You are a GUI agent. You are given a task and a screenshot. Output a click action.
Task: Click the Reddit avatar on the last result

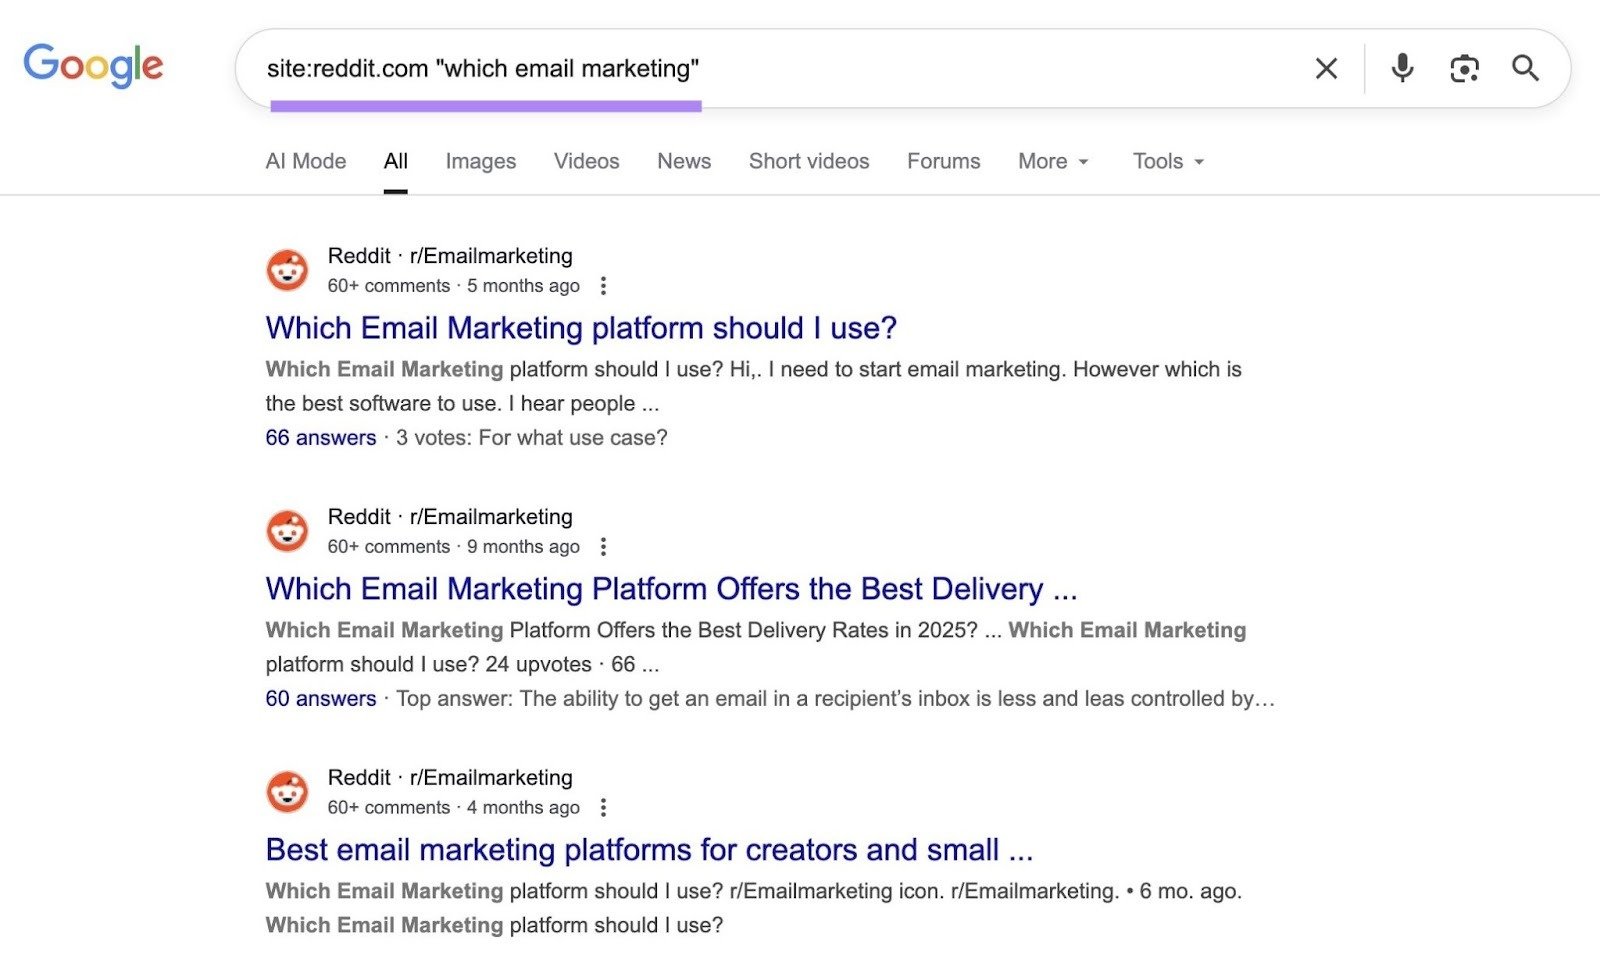287,791
